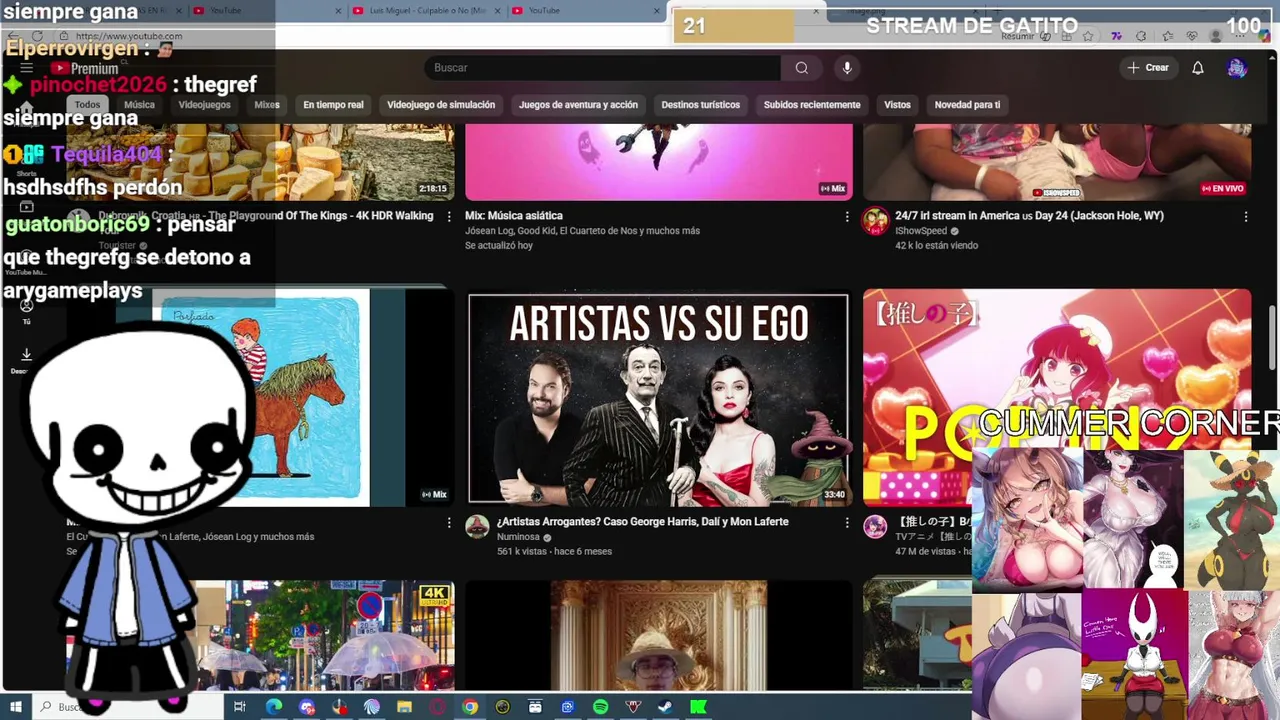Screen dimensions: 1280x720
Task: Click the YouTube Premium logo
Action: (x=84, y=68)
